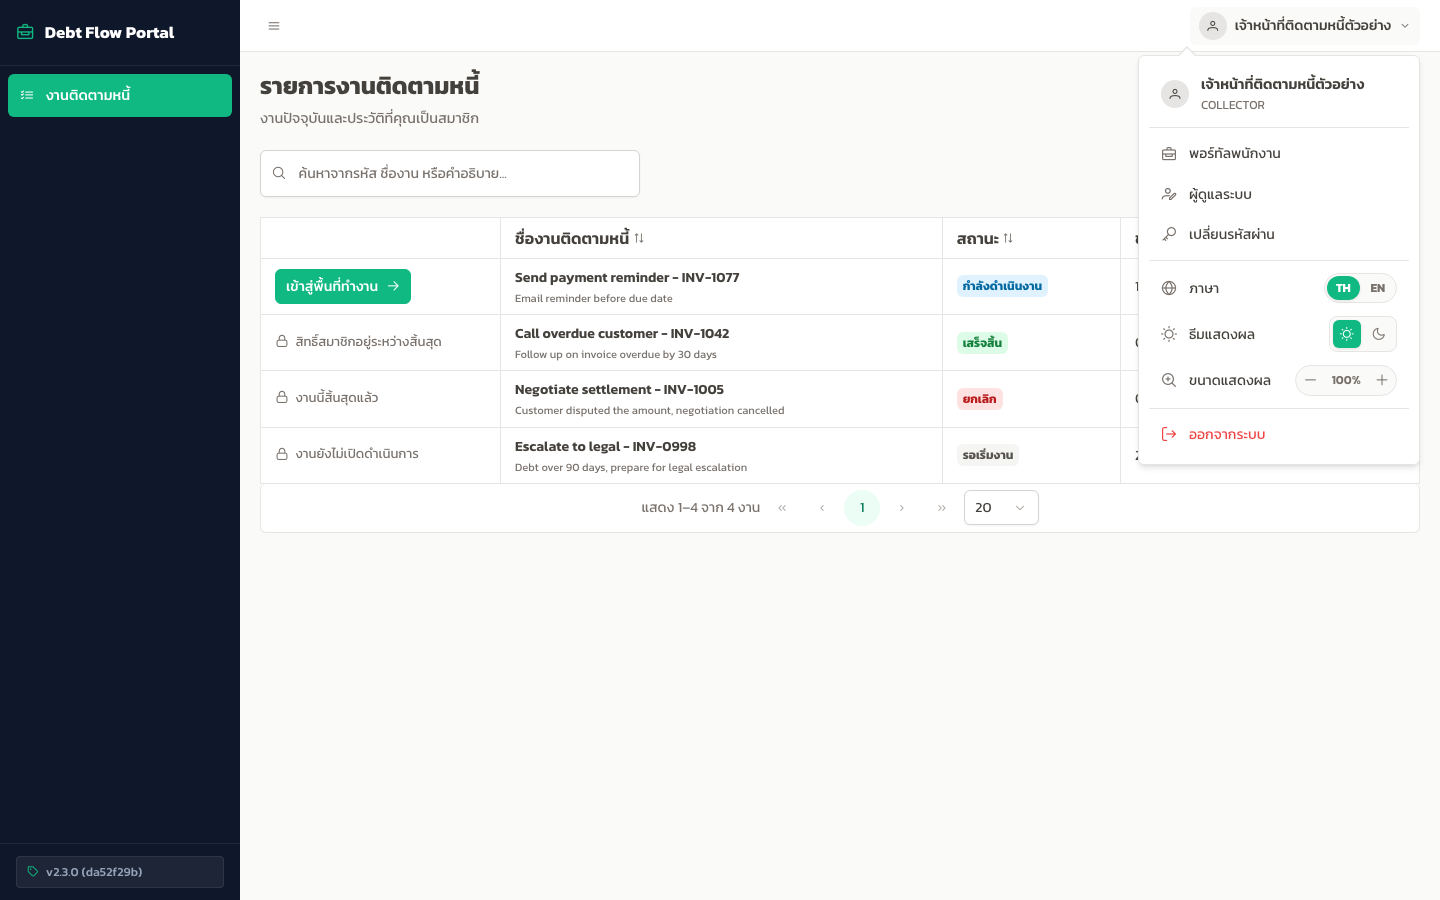Click the Call overdue customer - INV-1042 row title
Screen dimensions: 1440x900
click(622, 333)
